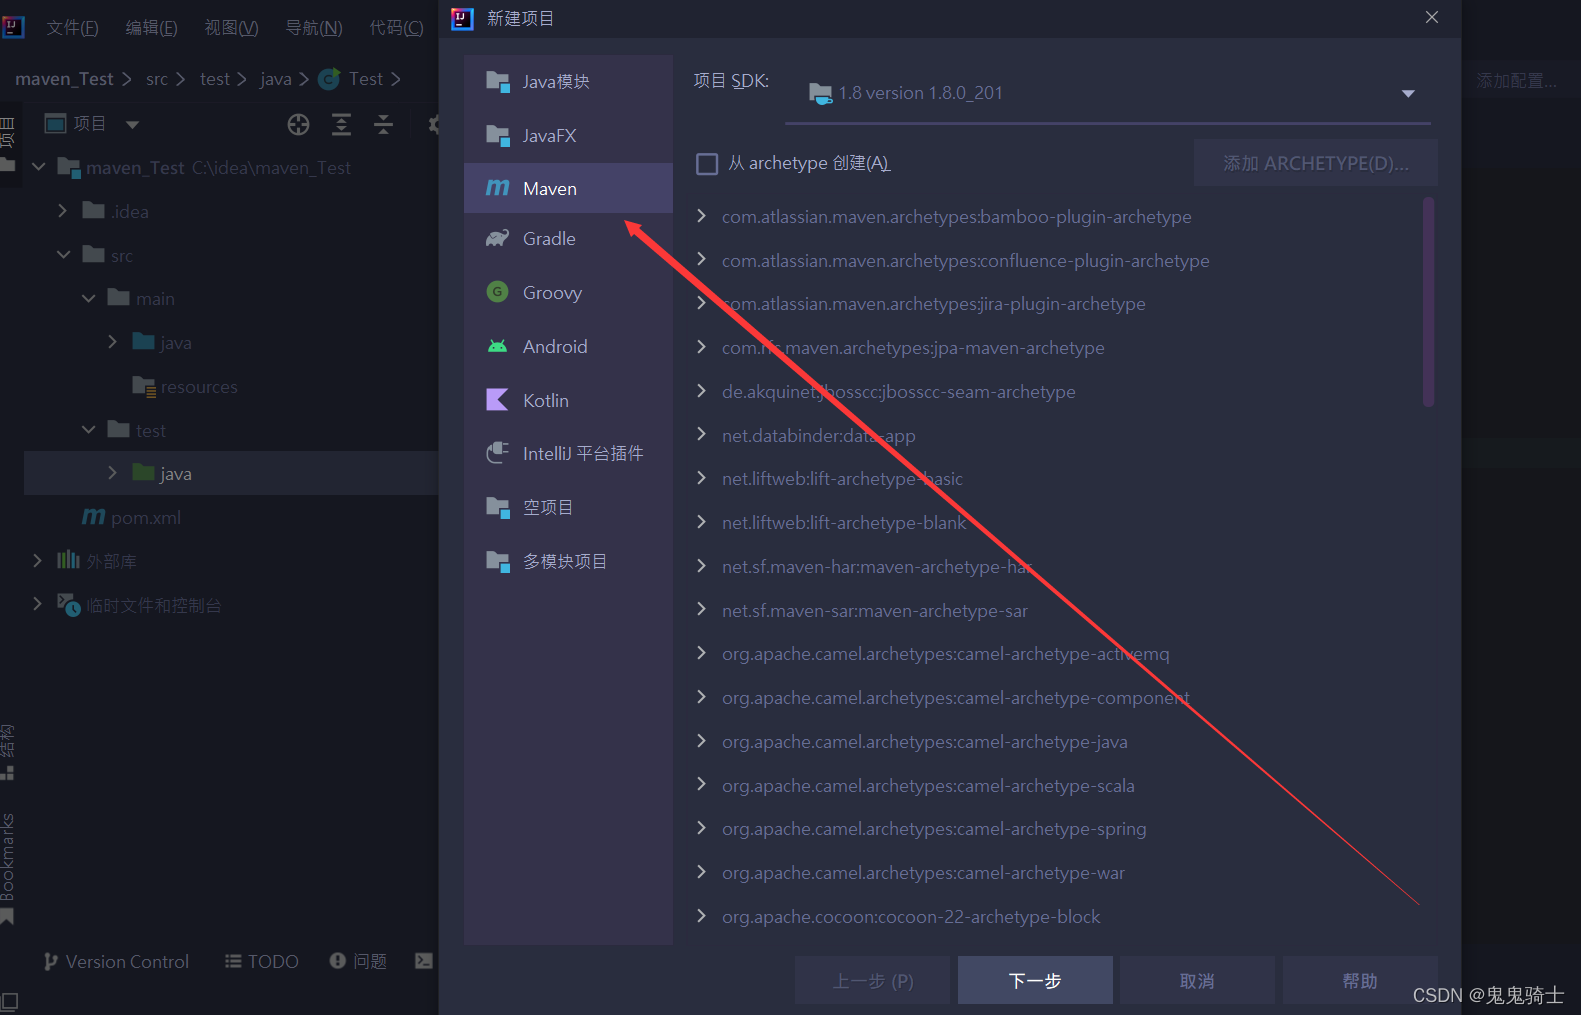Collapse the src folder in project tree
Screen dimensions: 1581x1015
(x=63, y=254)
